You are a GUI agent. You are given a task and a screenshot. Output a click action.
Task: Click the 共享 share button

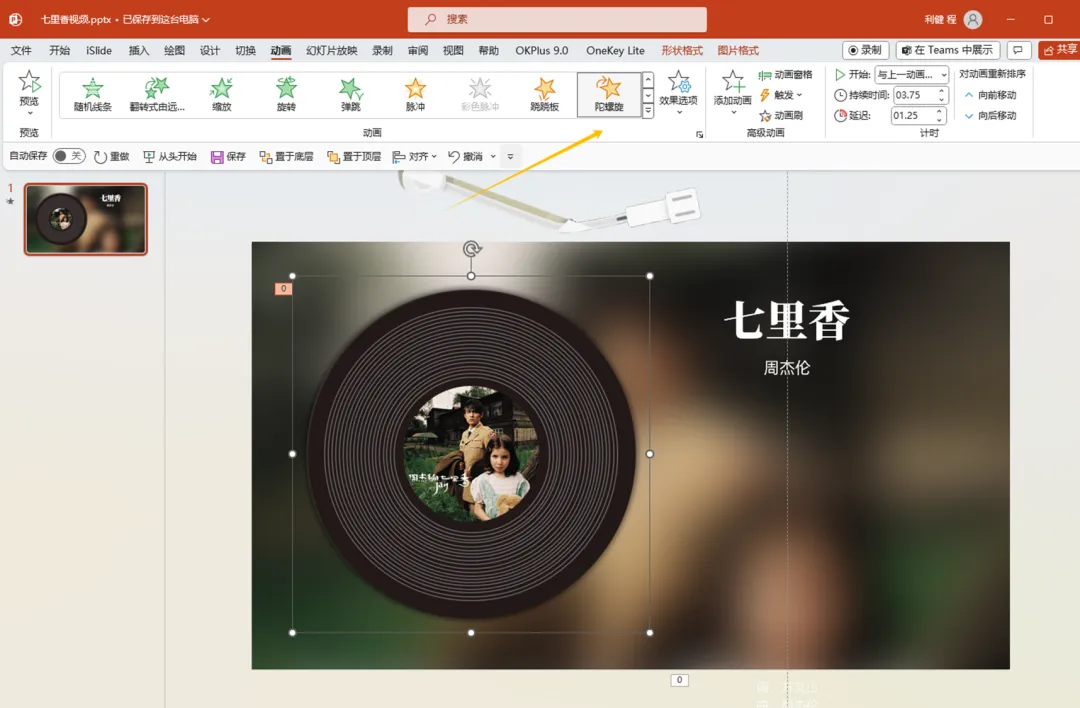point(1059,50)
